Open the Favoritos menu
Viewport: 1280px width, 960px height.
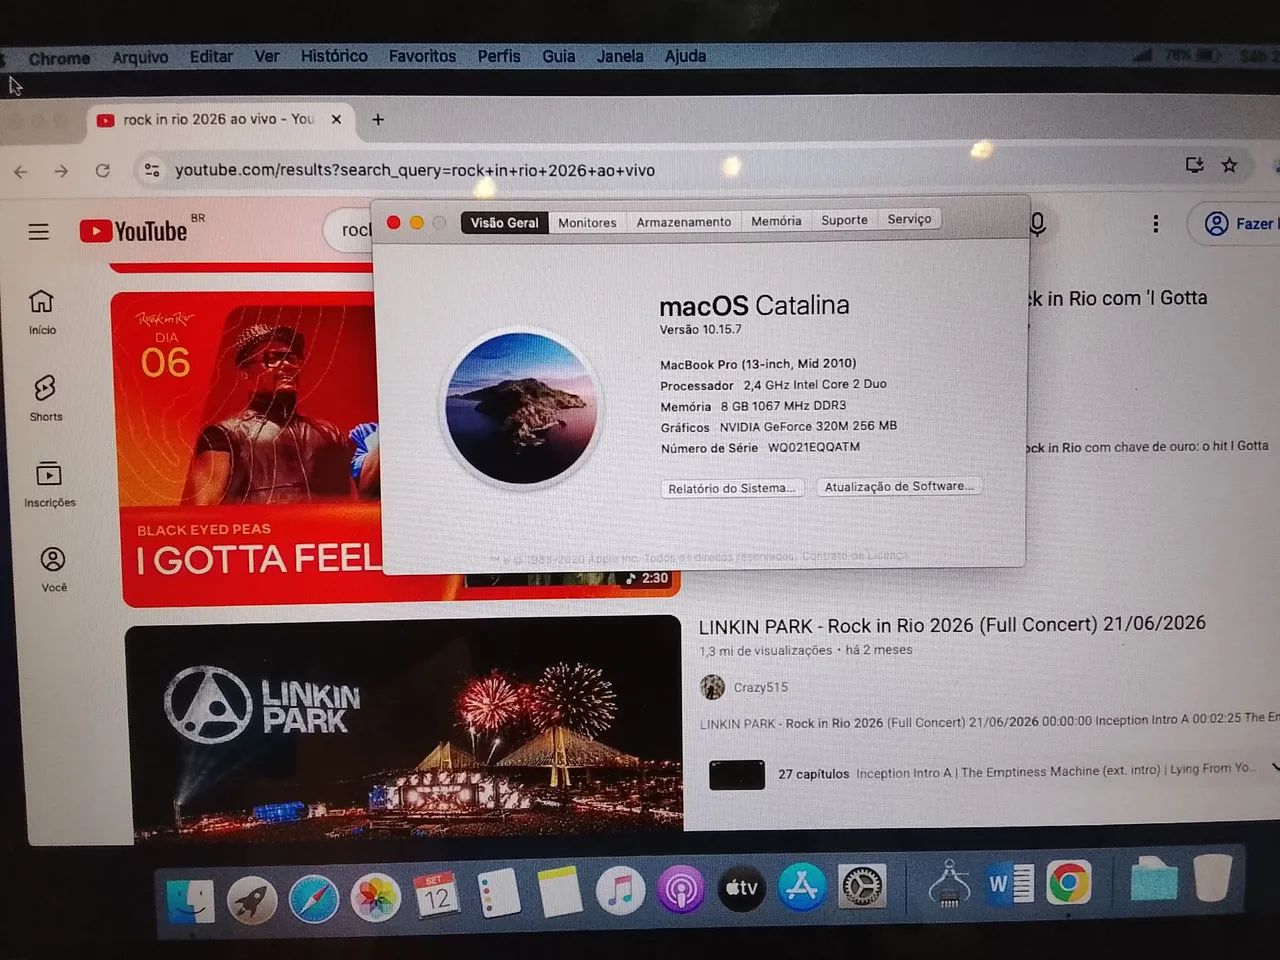point(422,56)
